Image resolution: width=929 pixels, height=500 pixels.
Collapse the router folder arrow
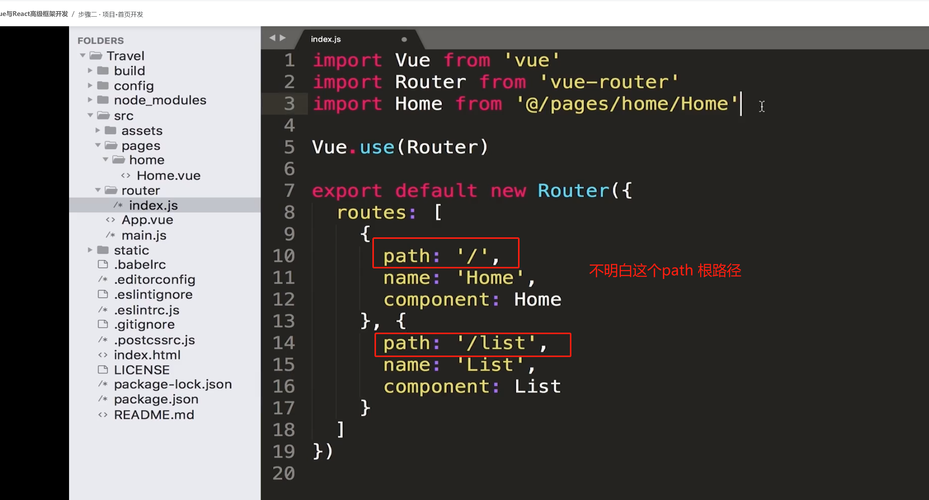(98, 190)
